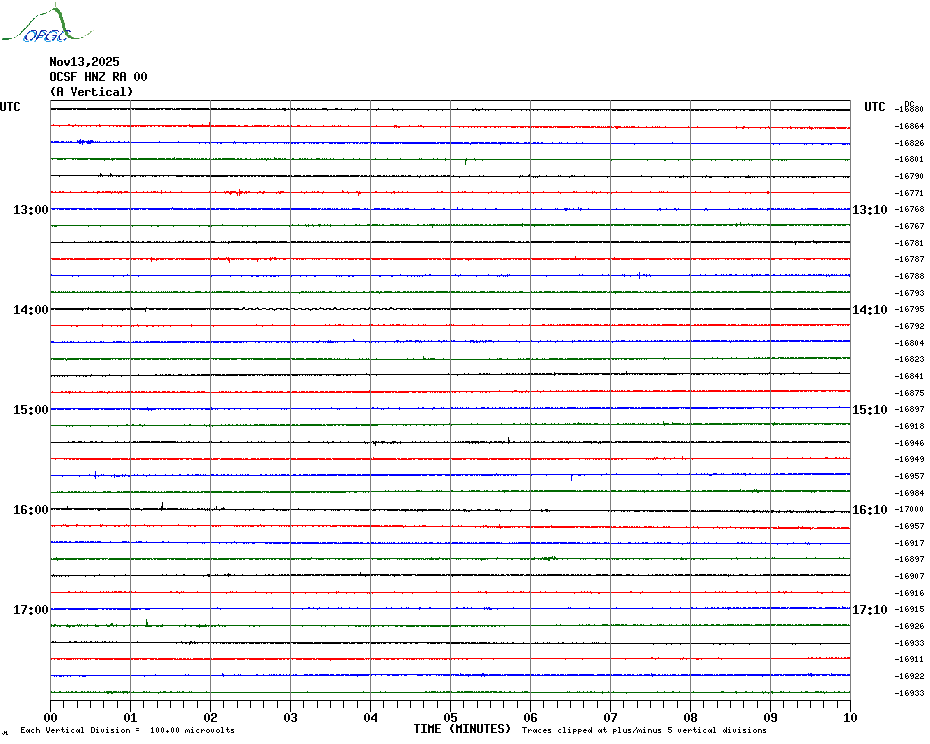Click the DC offset value '-16915'
The image size is (930, 744).
(x=909, y=609)
